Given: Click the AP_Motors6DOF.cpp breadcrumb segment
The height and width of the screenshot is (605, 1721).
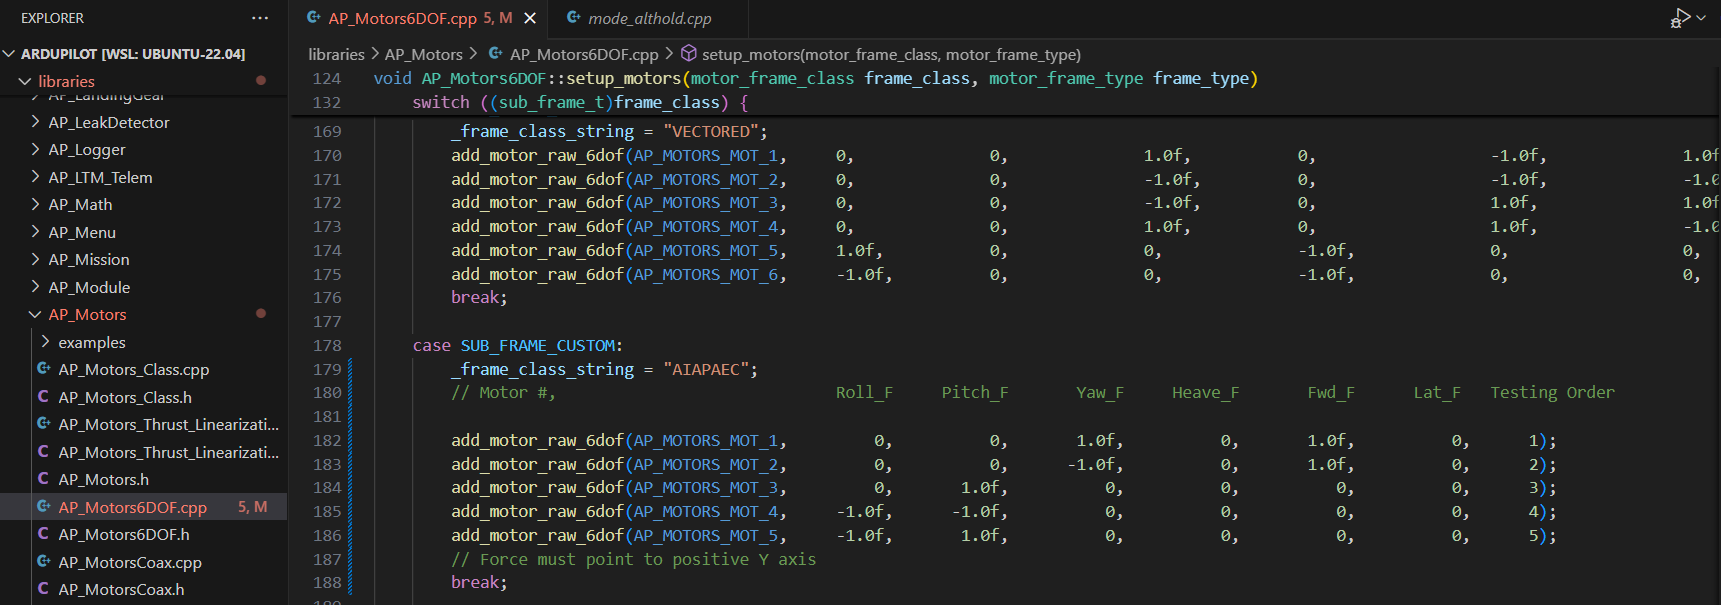Looking at the screenshot, I should [584, 54].
